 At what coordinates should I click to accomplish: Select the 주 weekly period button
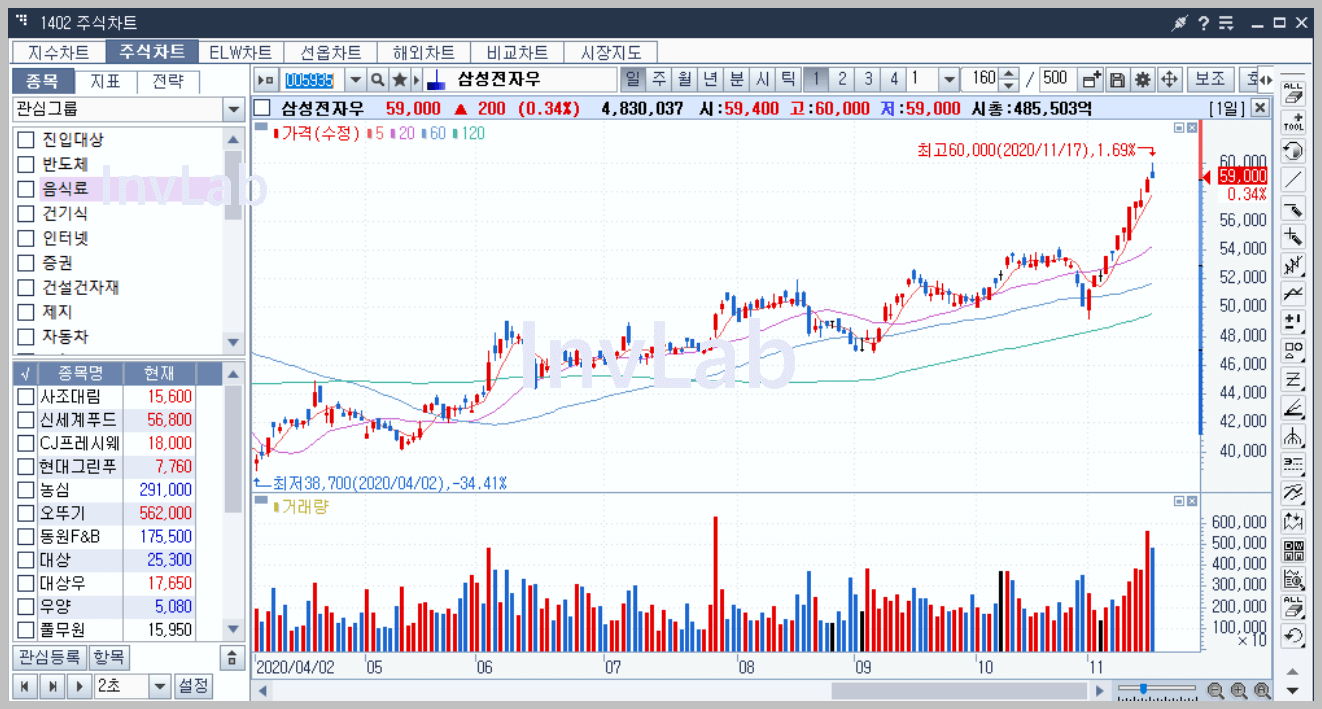point(659,80)
